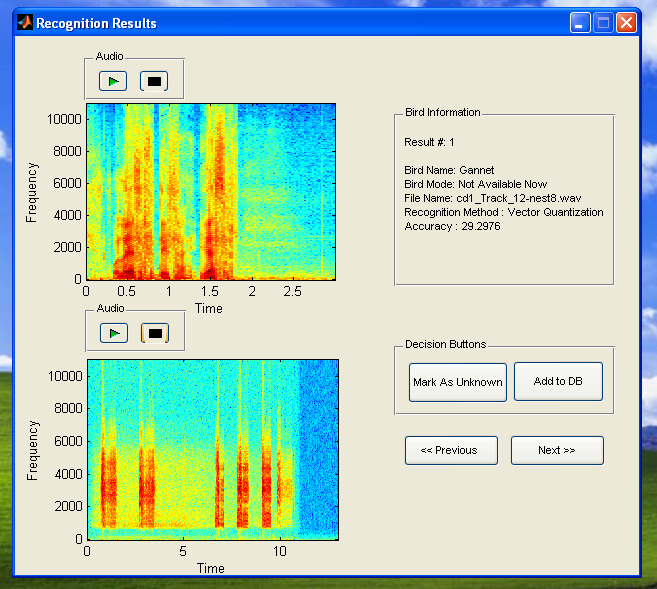
Task: Click the Recognition Results title bar text
Action: click(96, 22)
